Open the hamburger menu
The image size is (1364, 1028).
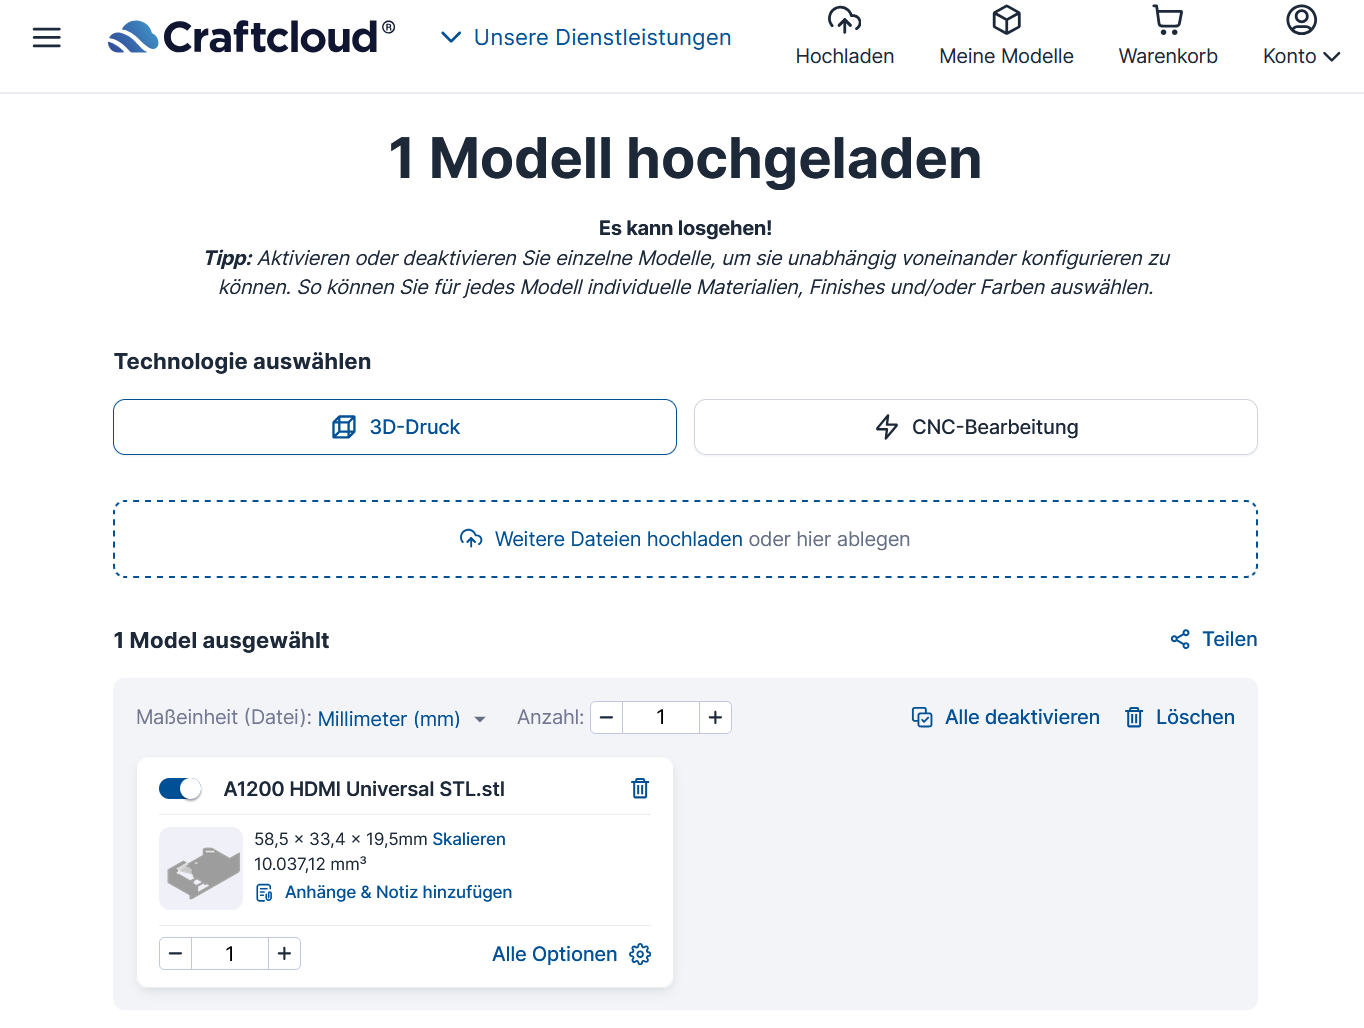(x=47, y=38)
